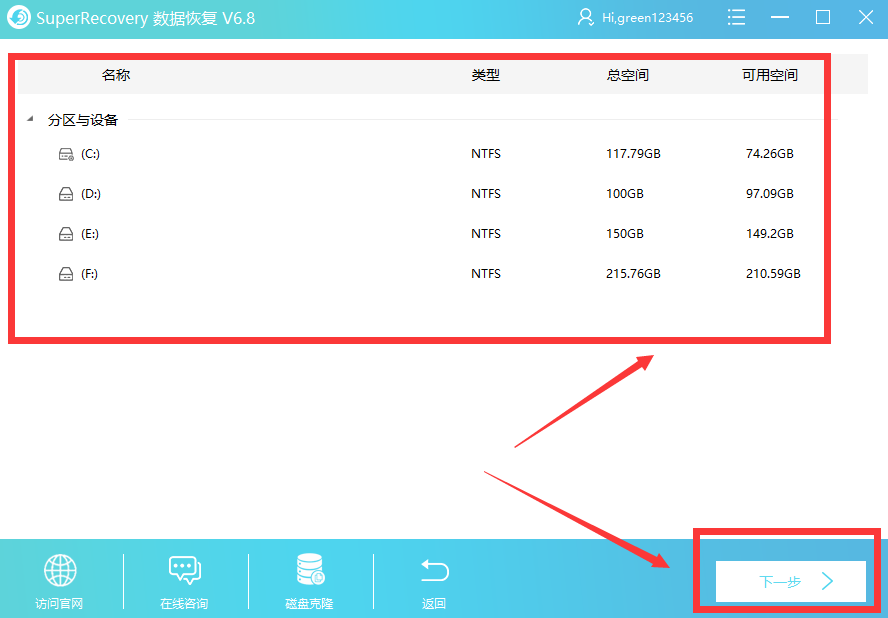This screenshot has width=888, height=618.
Task: Open the user account avatar icon
Action: pos(586,18)
